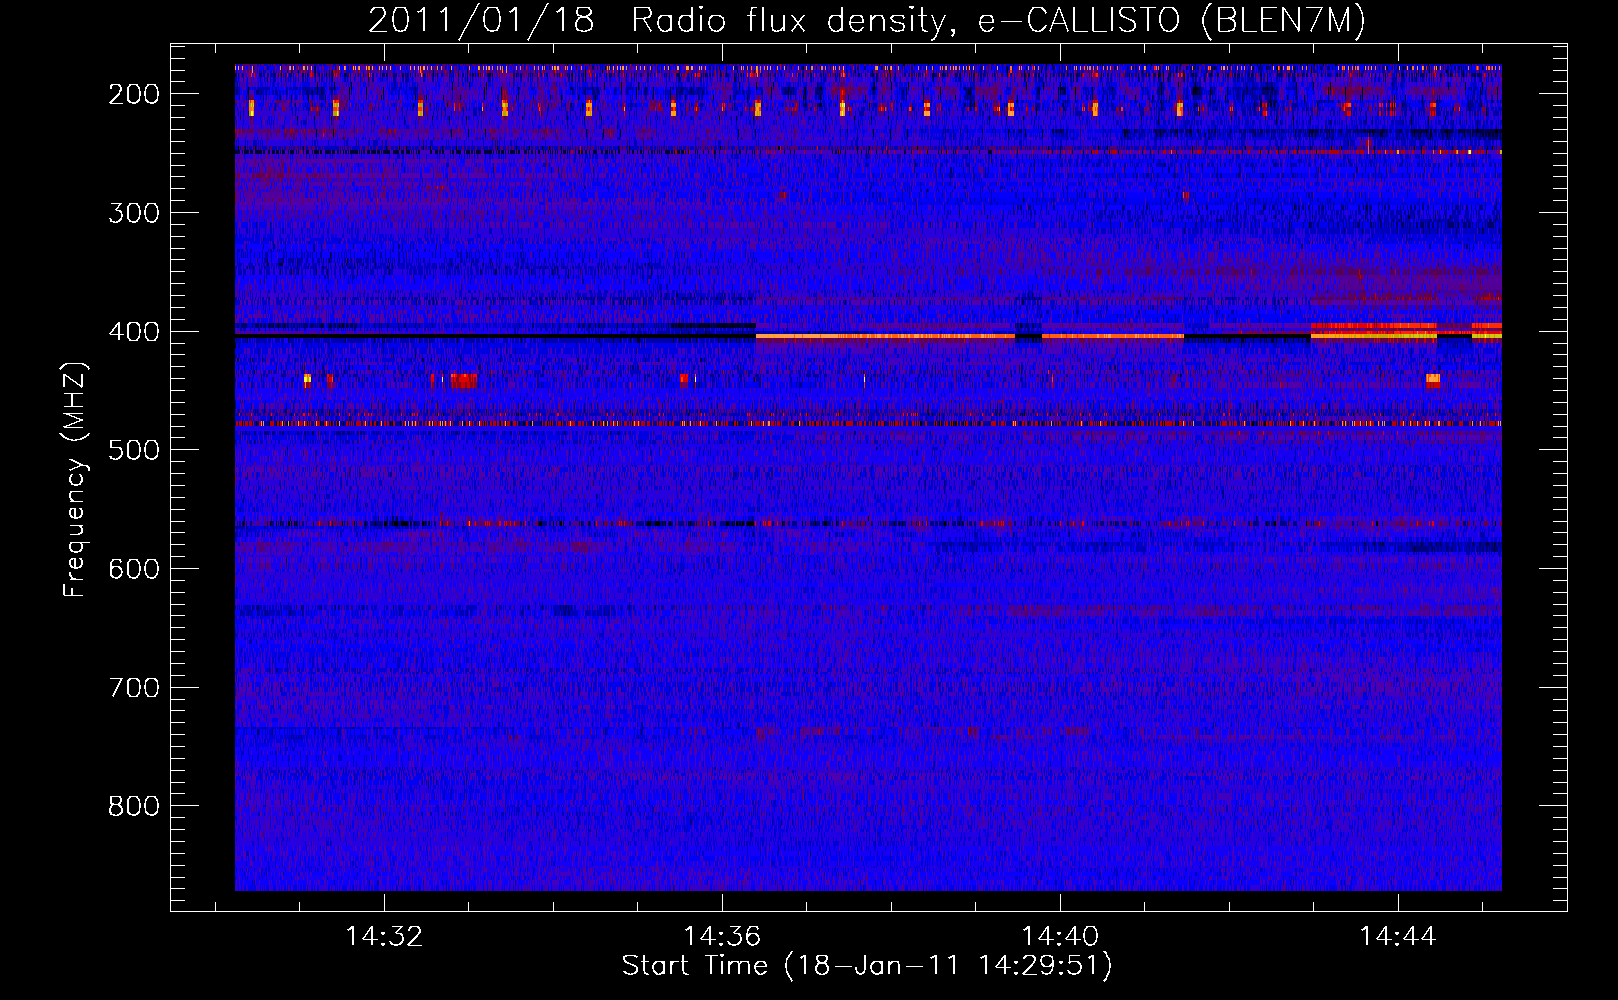Click the 700 frequency tick label
Screen dimensions: 1618x1000
pos(133,688)
